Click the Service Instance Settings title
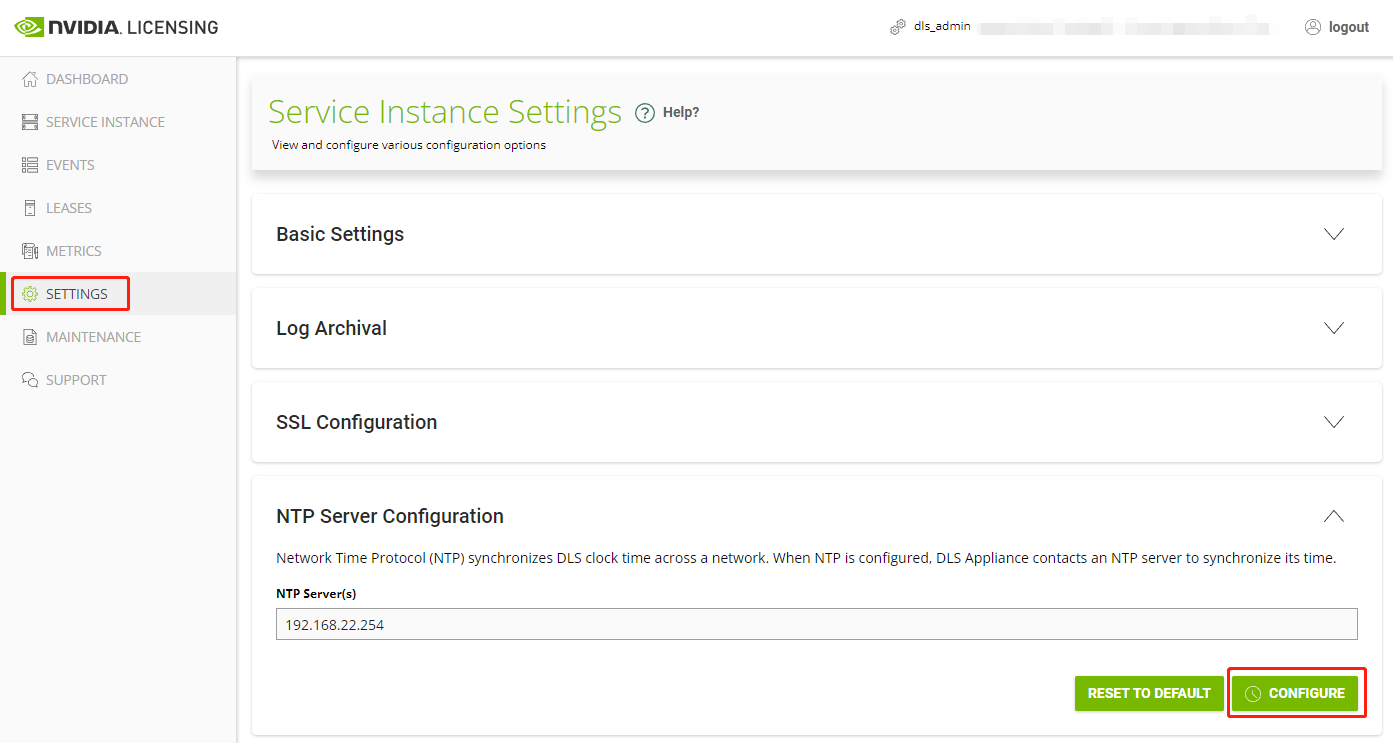Screen dimensions: 1393x743 (445, 112)
